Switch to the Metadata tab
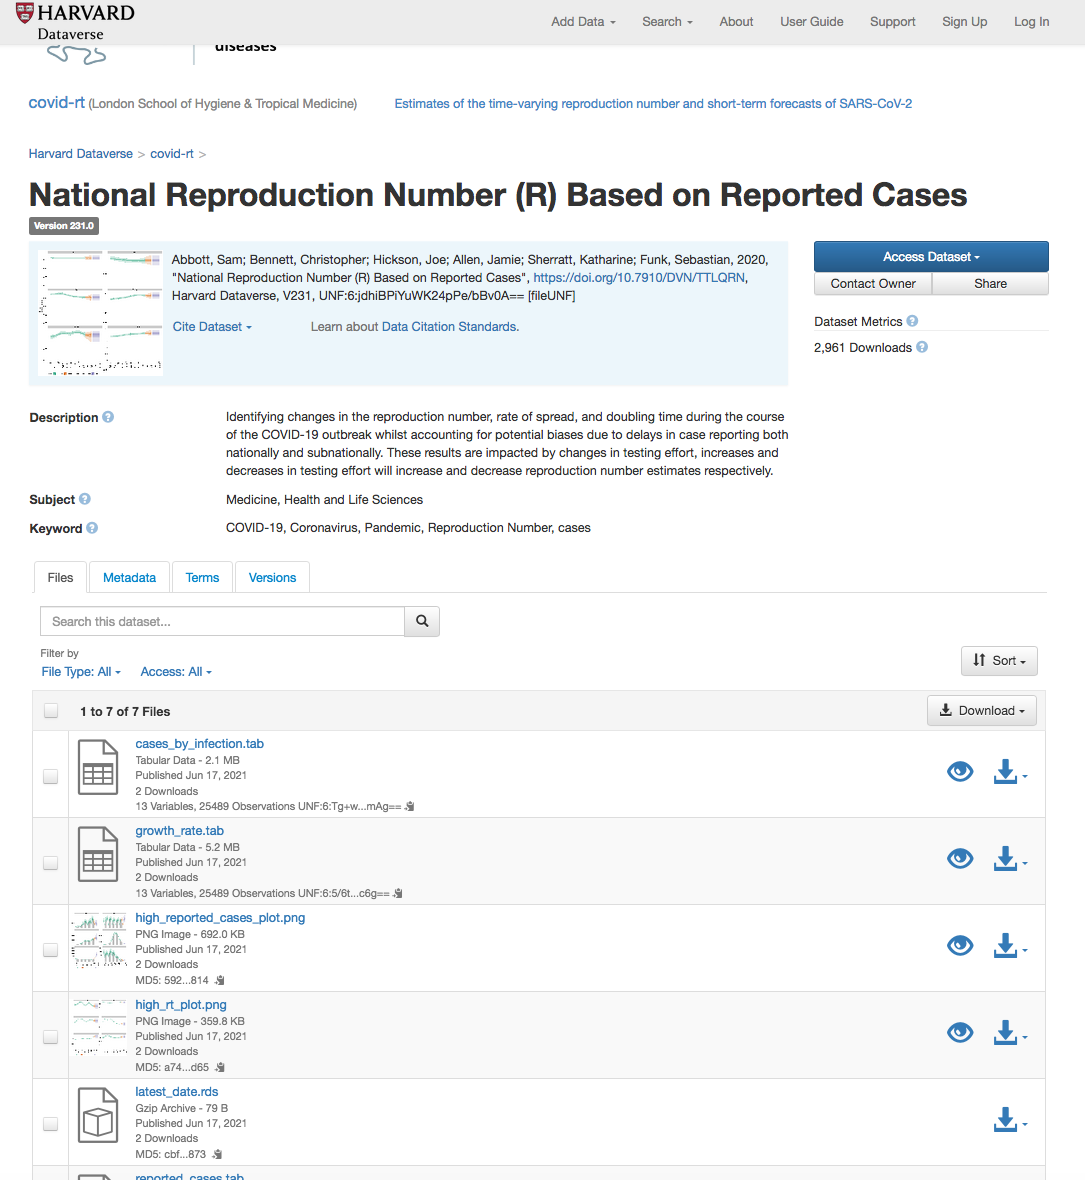The image size is (1085, 1180). click(129, 578)
